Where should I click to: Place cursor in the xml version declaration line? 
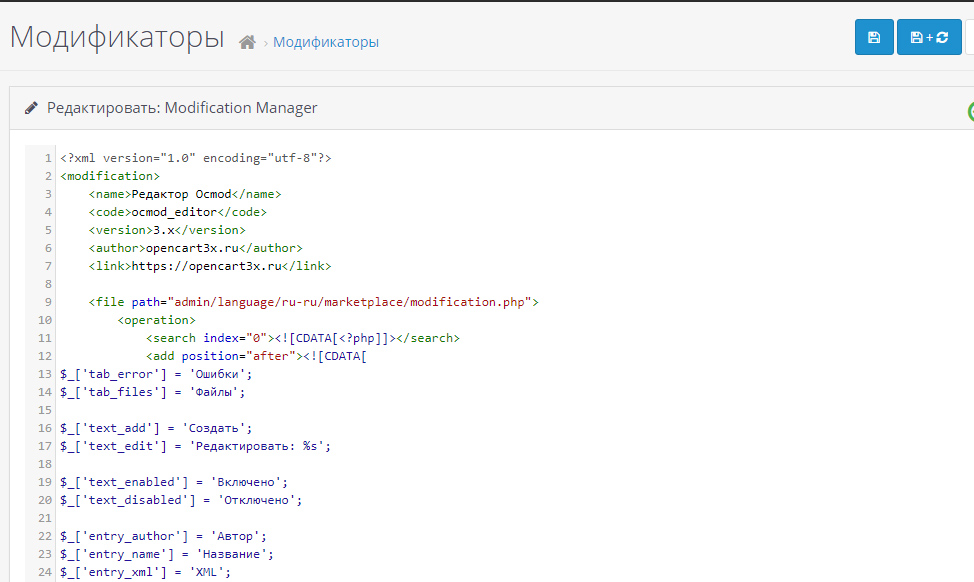[196, 158]
